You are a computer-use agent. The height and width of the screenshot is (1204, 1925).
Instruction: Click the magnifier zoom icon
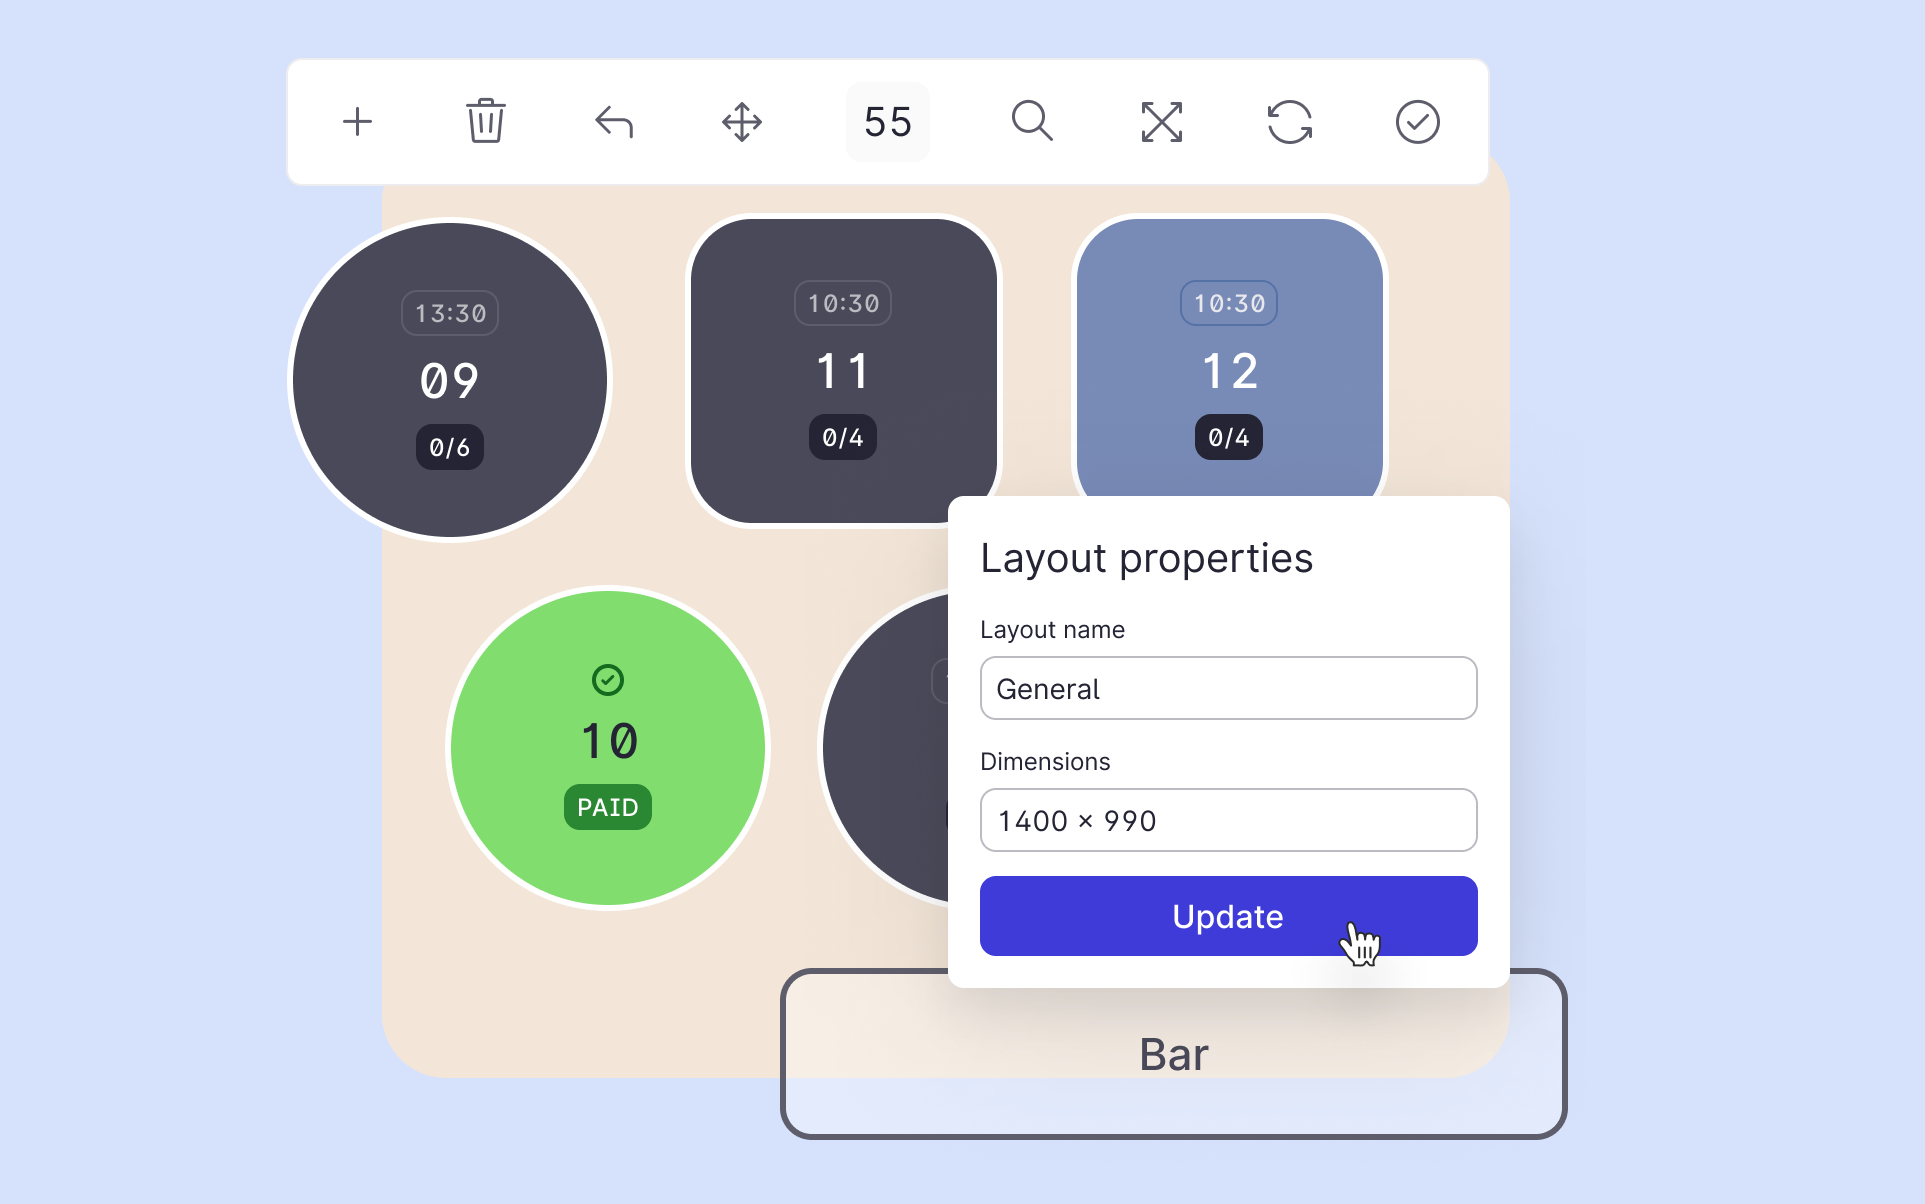(x=1032, y=122)
